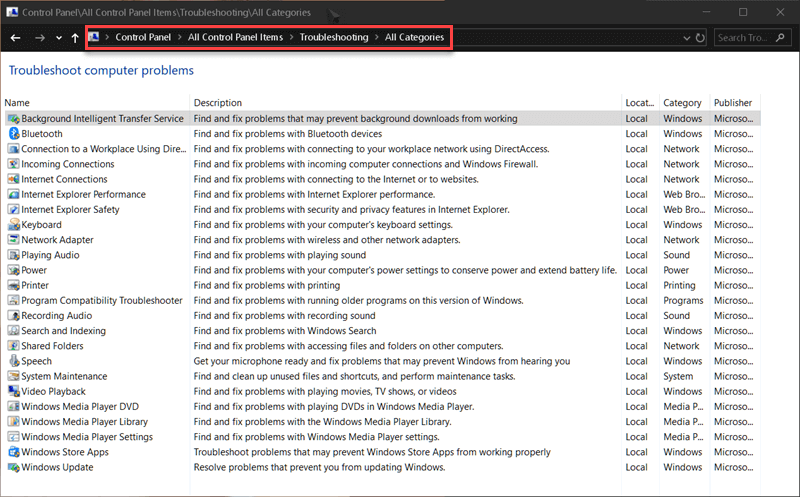Image resolution: width=800 pixels, height=497 pixels.
Task: Navigate to All Control Panel Items breadcrumb
Action: click(x=235, y=37)
